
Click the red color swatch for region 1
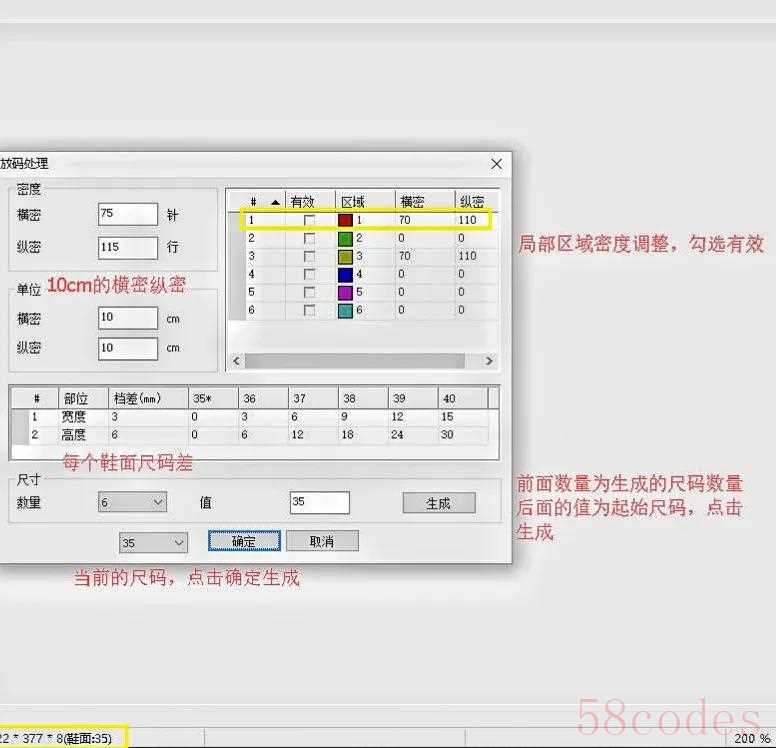pyautogui.click(x=346, y=220)
